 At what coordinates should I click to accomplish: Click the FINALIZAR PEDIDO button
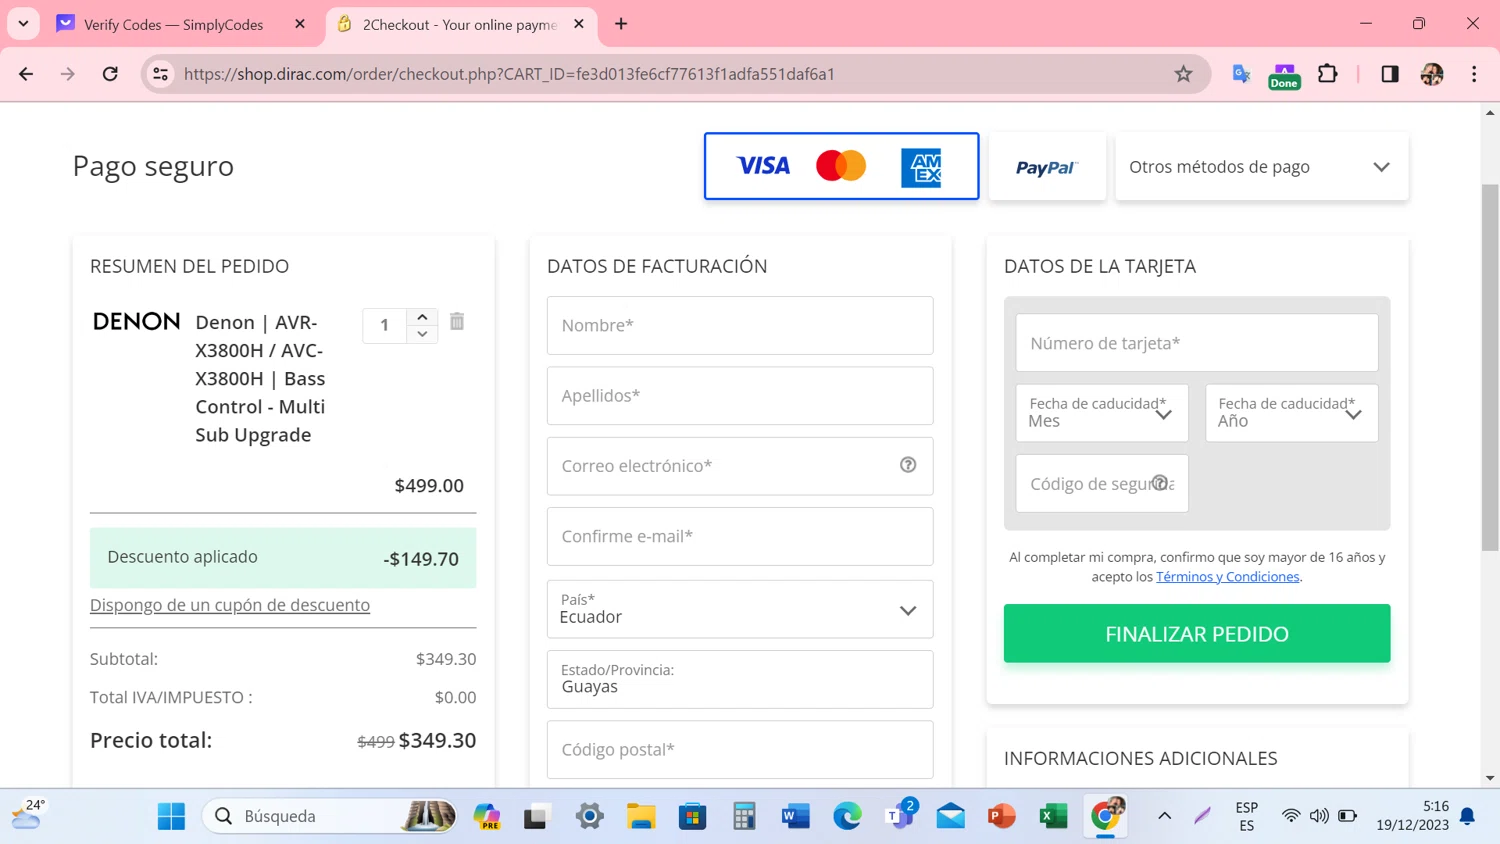pyautogui.click(x=1197, y=633)
